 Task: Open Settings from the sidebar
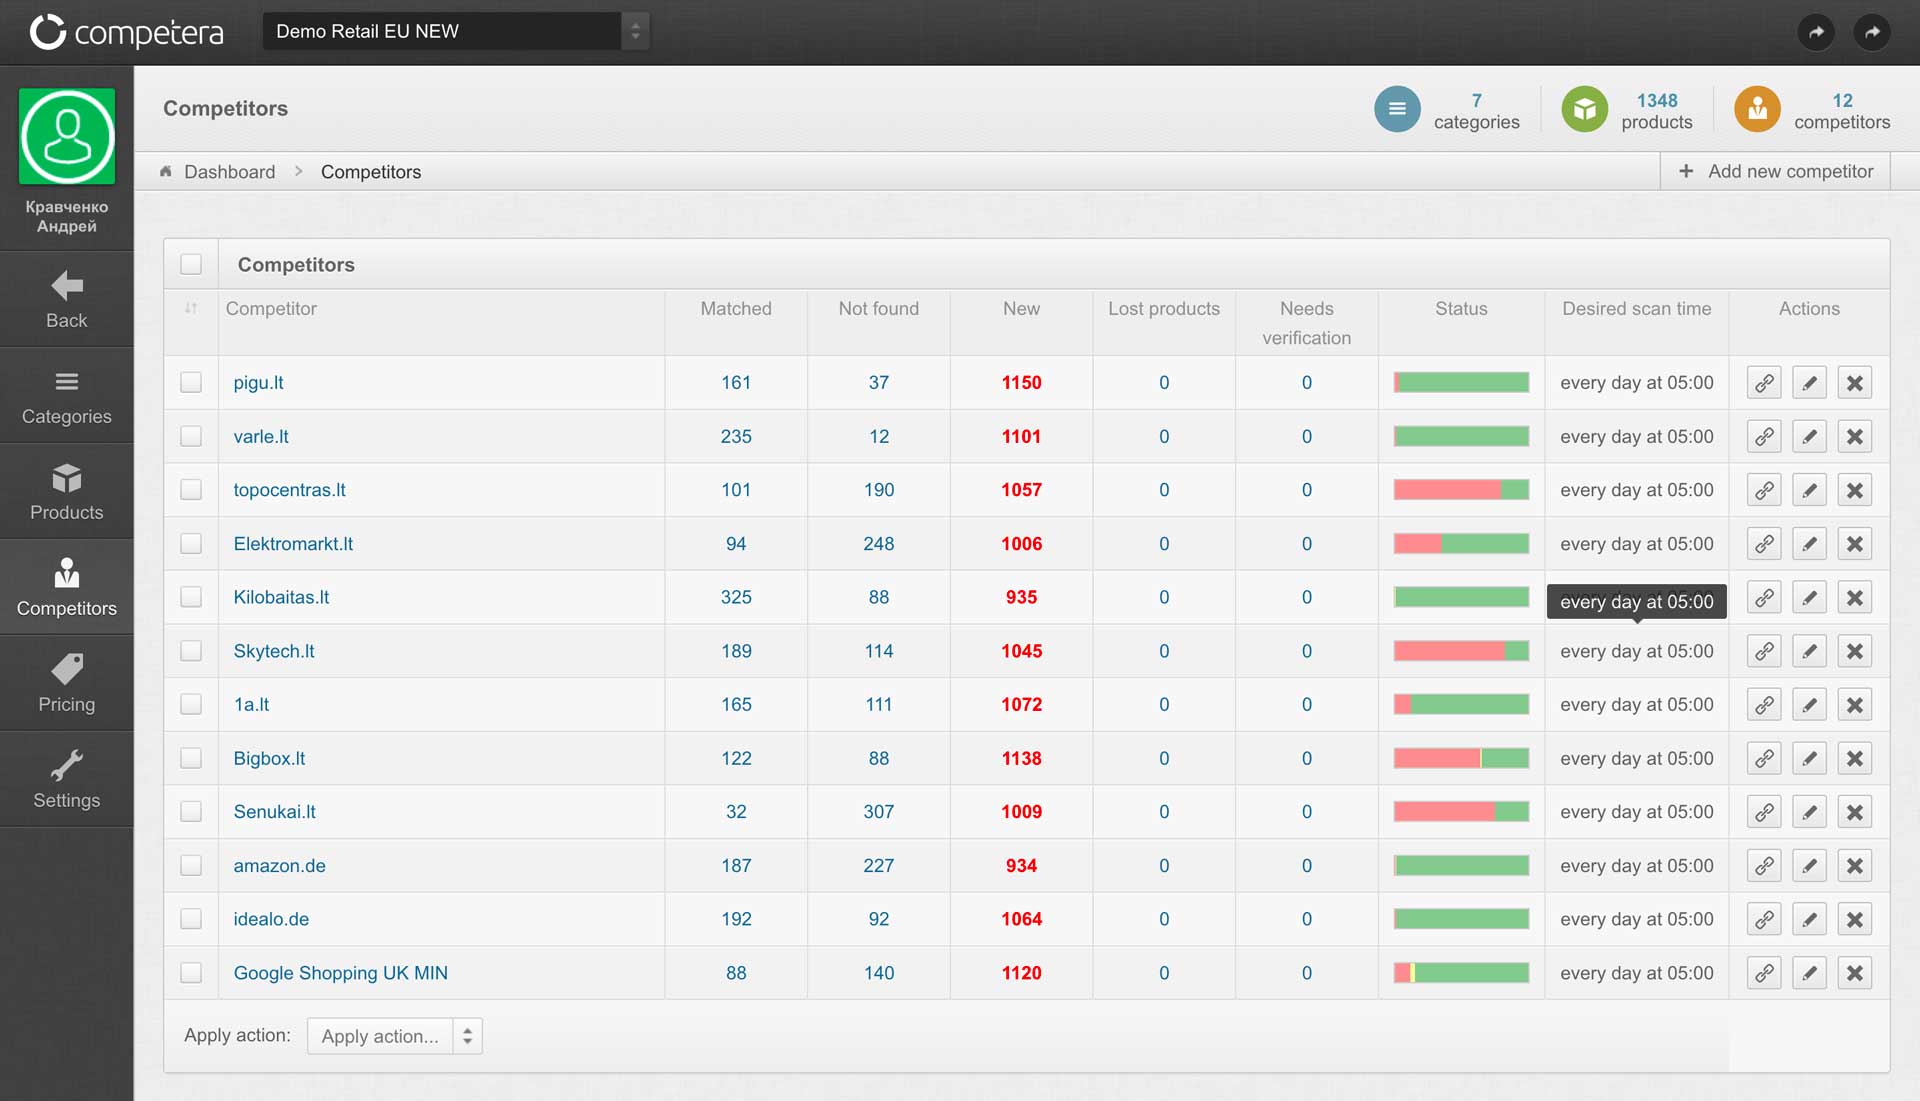[67, 779]
